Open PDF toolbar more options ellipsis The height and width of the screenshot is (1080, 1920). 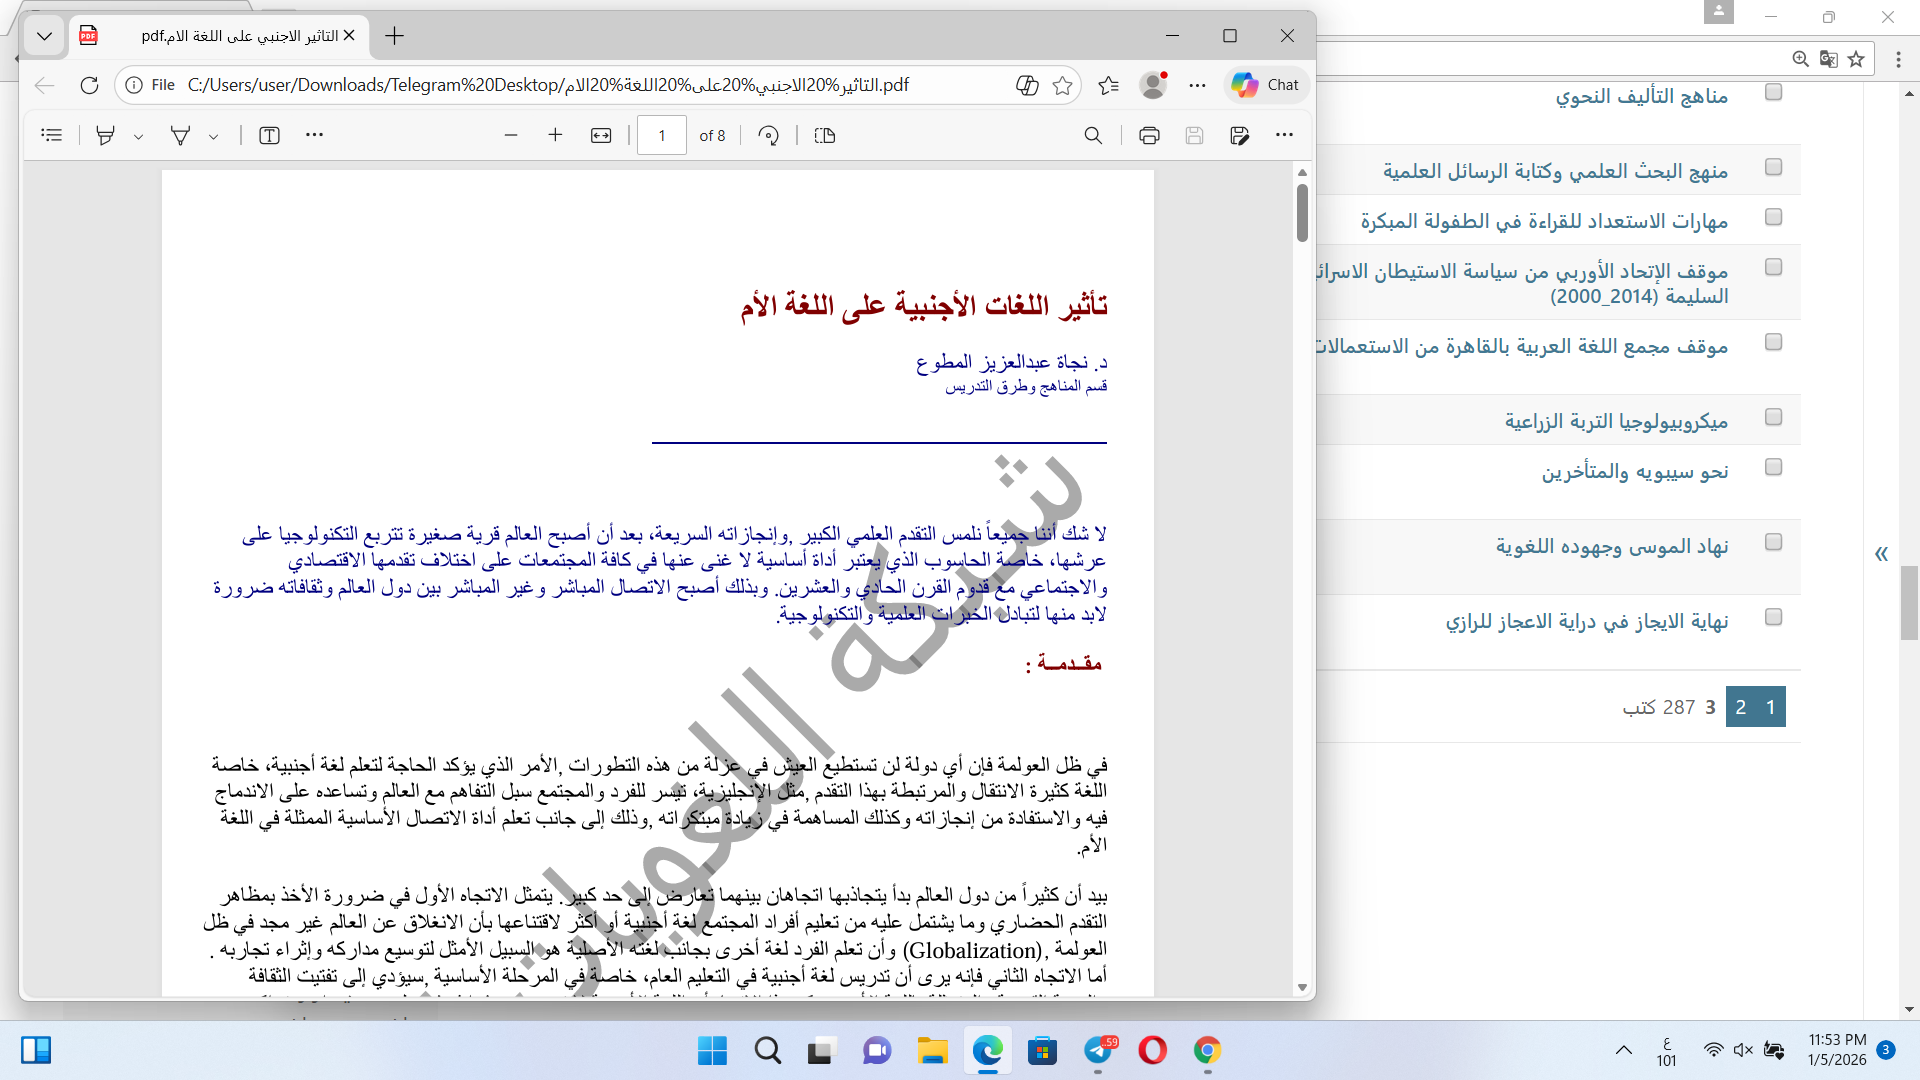tap(1285, 135)
